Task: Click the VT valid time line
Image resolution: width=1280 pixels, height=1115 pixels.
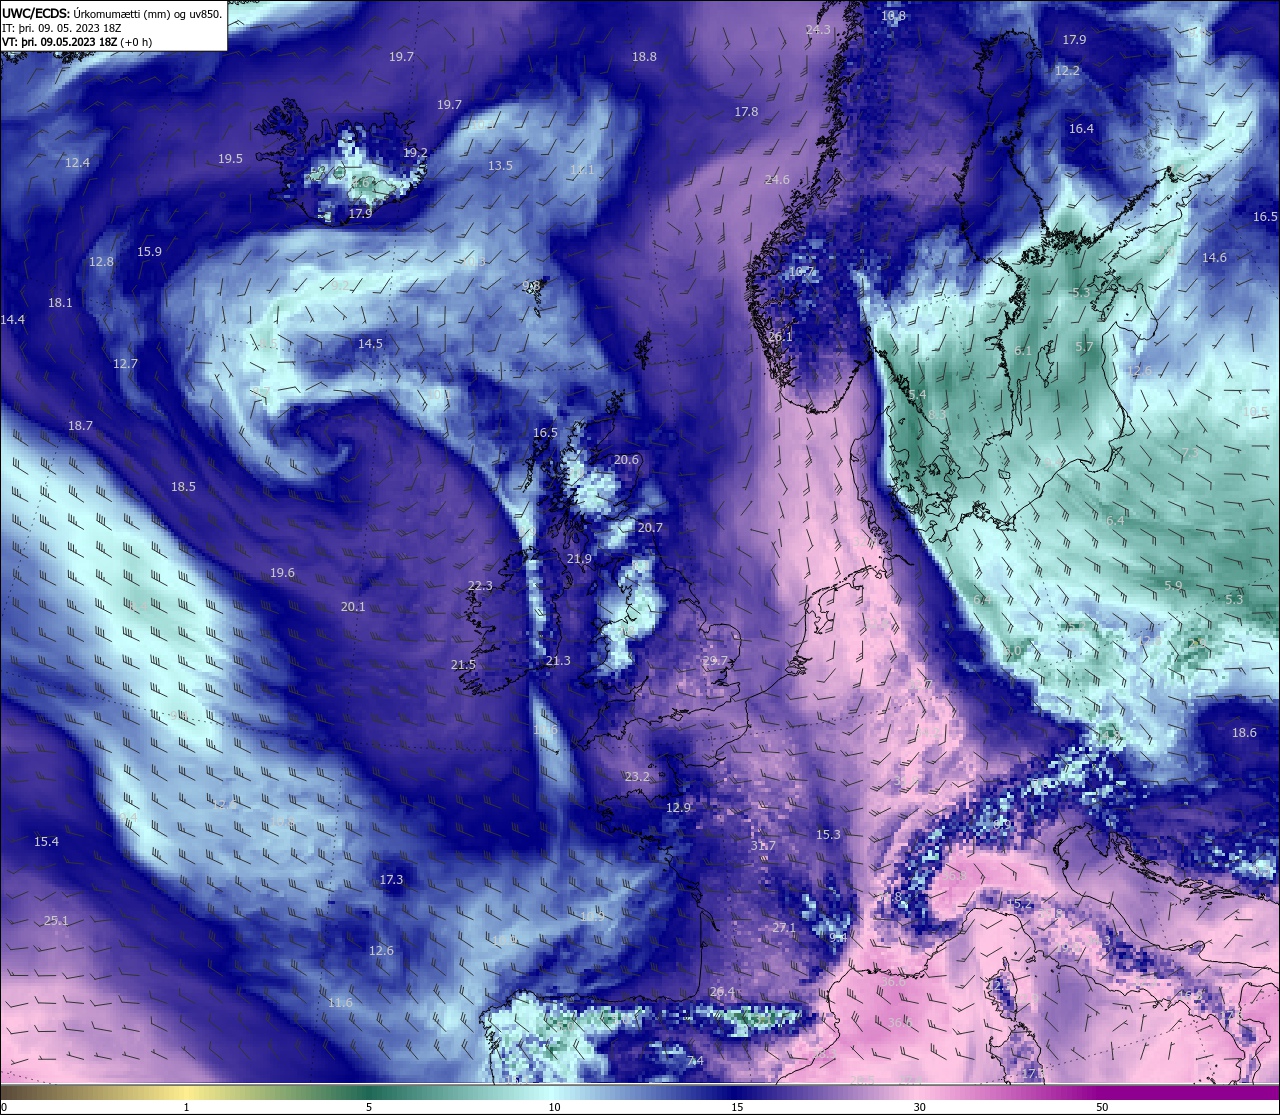Action: pyautogui.click(x=77, y=42)
